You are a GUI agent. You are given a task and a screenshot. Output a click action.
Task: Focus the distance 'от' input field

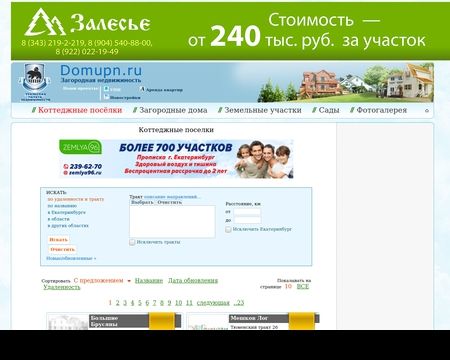[247, 212]
